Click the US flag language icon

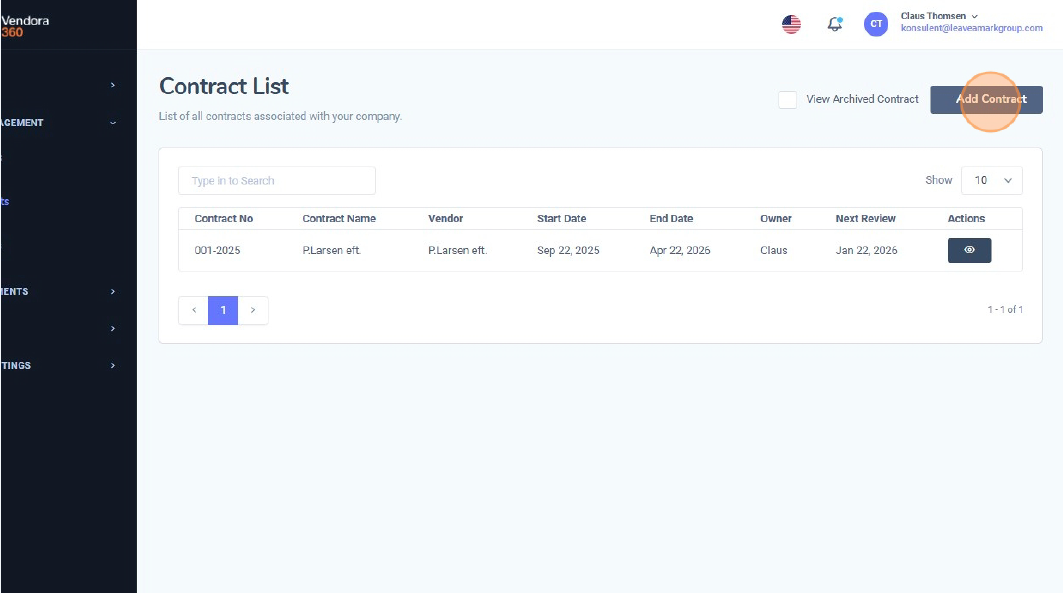coord(791,25)
